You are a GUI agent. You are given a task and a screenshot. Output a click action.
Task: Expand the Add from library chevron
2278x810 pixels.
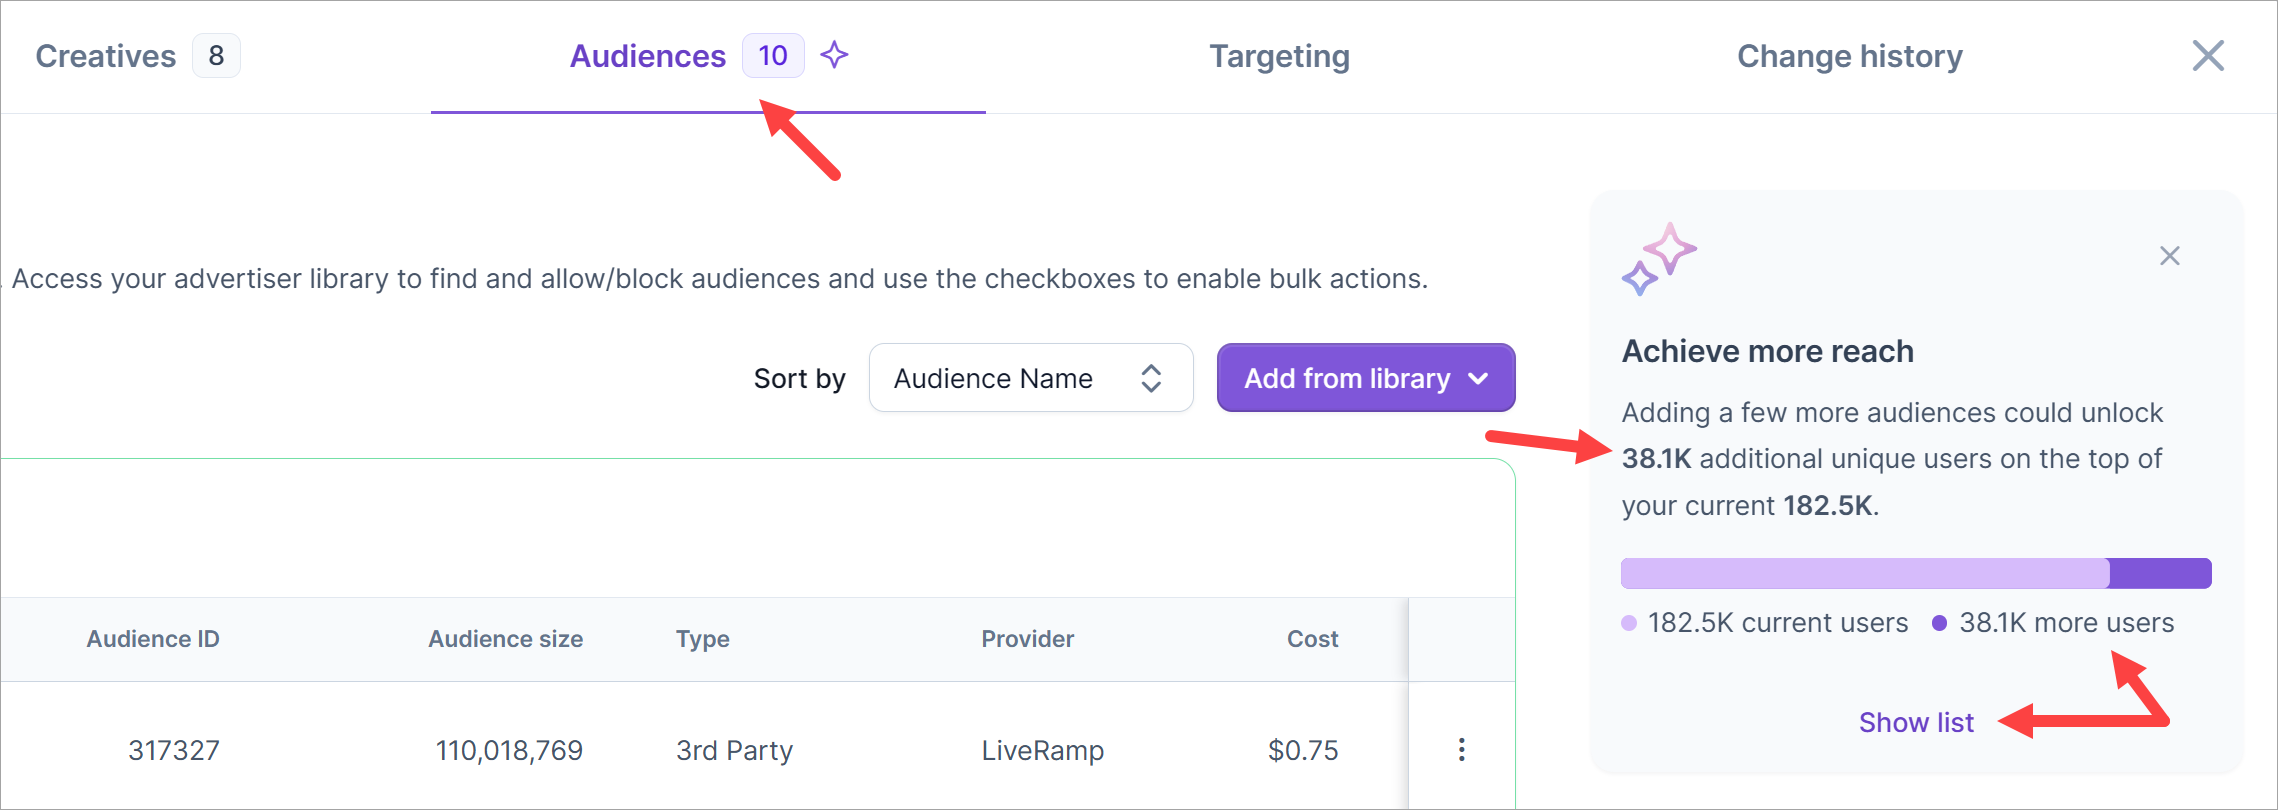[x=1478, y=378]
